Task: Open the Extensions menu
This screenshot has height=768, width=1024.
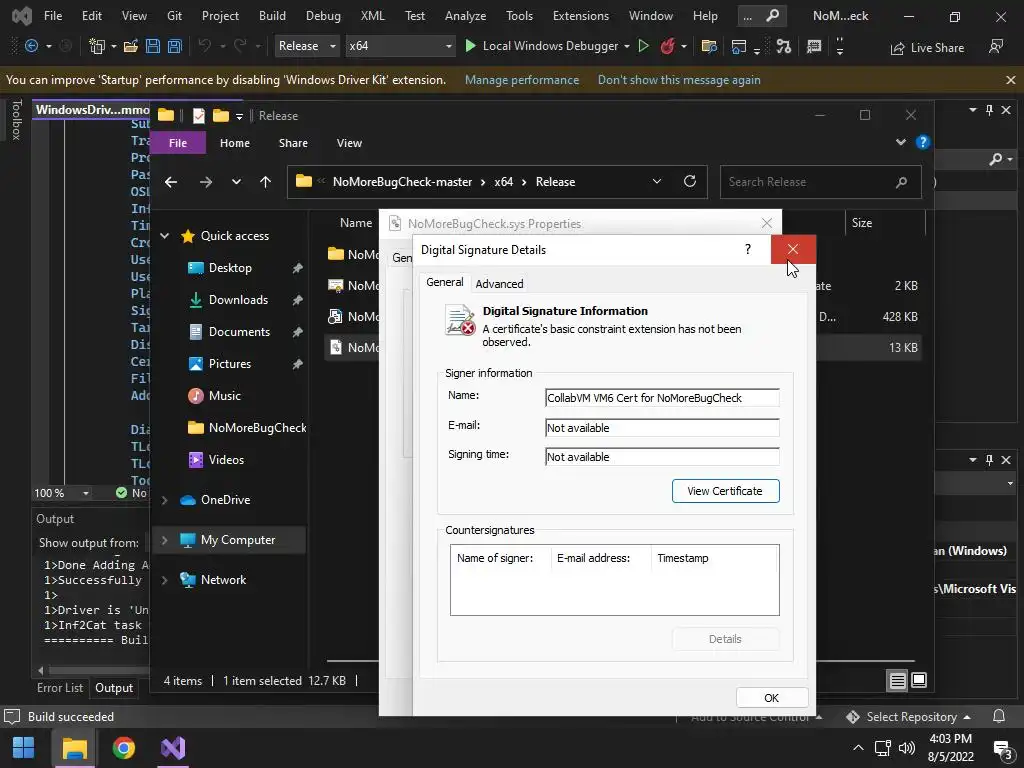Action: 581,16
